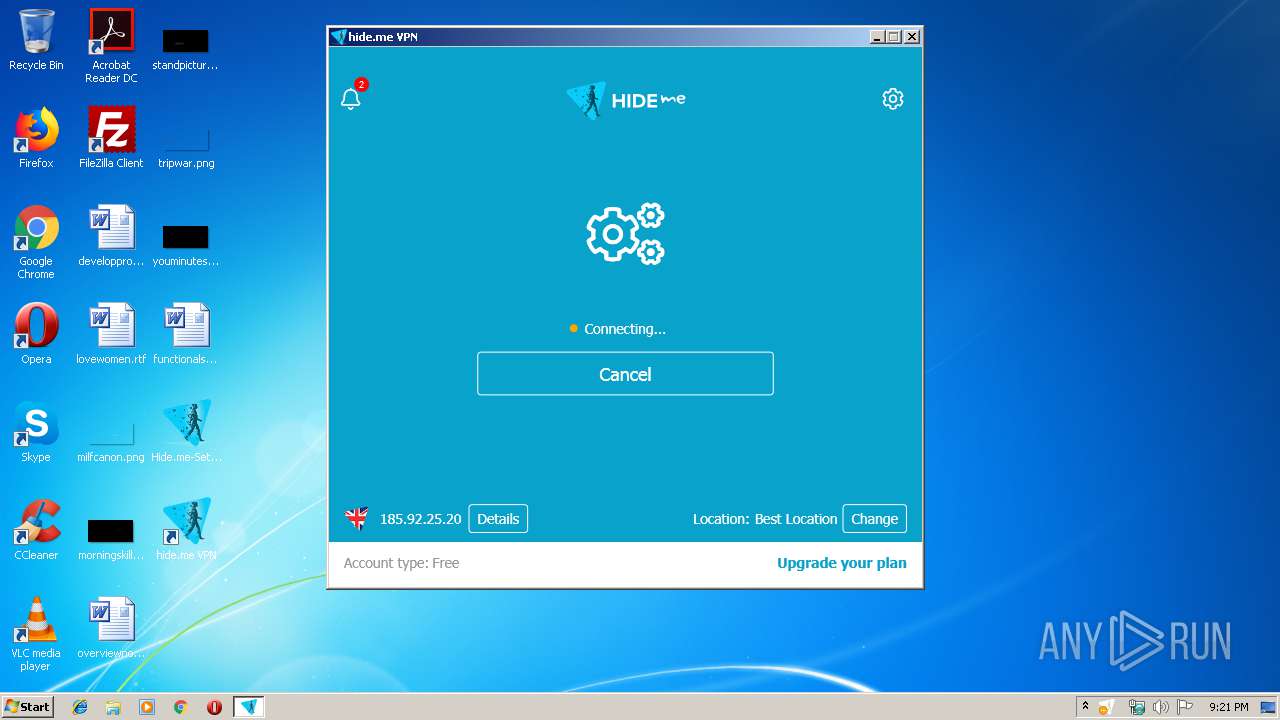Open the Upgrade your plan link
Screen dimensions: 1280x720
842,563
